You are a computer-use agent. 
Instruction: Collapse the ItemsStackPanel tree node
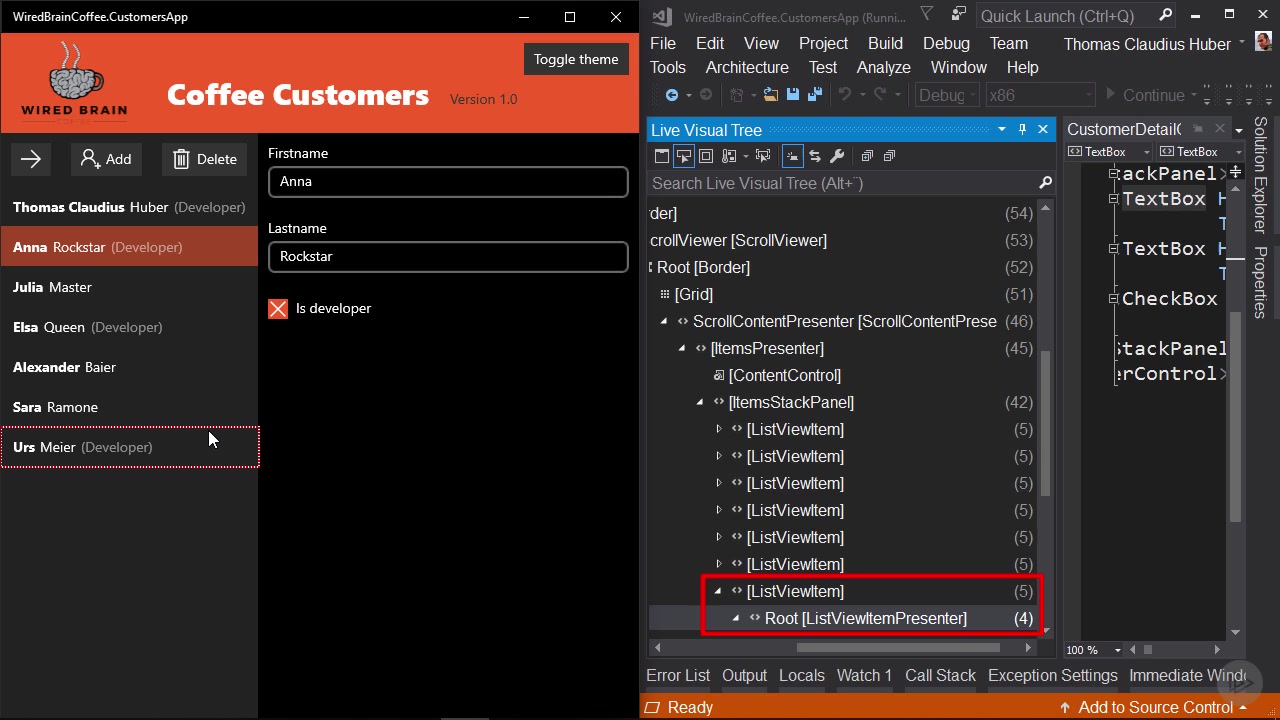coord(700,403)
